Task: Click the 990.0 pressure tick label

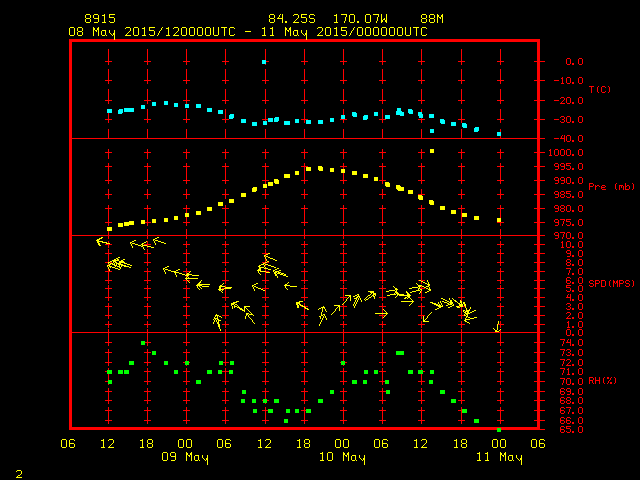Action: (569, 180)
